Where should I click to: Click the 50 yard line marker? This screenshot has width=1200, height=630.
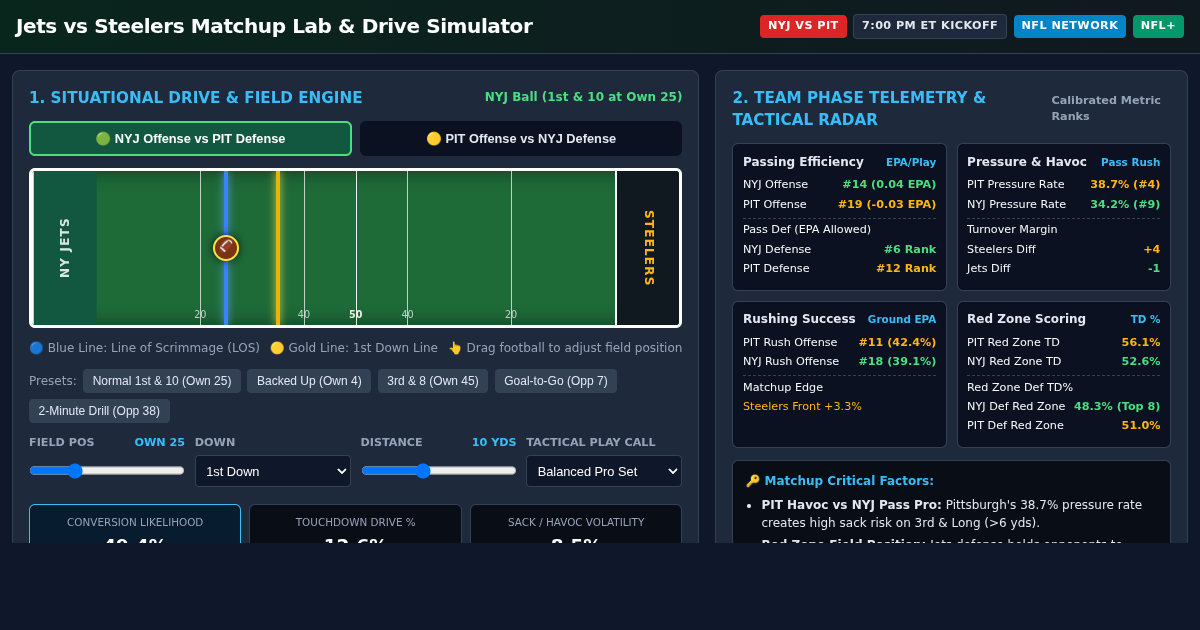click(356, 315)
